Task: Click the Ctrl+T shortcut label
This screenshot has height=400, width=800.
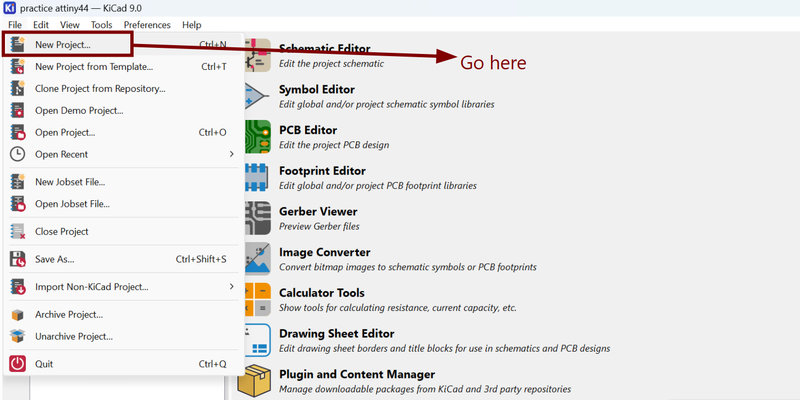Action: [x=214, y=66]
